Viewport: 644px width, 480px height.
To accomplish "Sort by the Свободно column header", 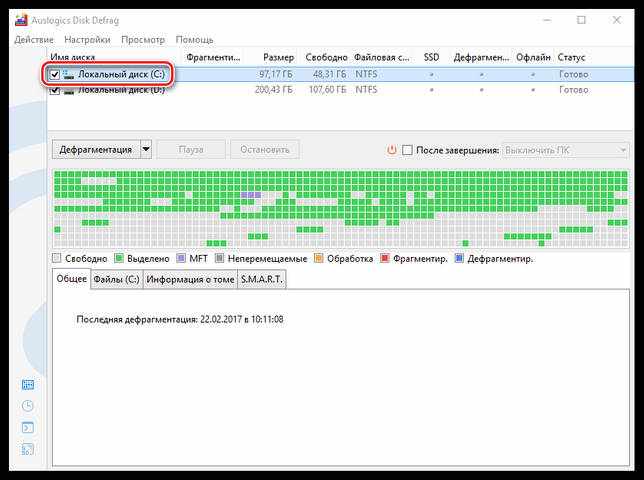I will (x=327, y=57).
